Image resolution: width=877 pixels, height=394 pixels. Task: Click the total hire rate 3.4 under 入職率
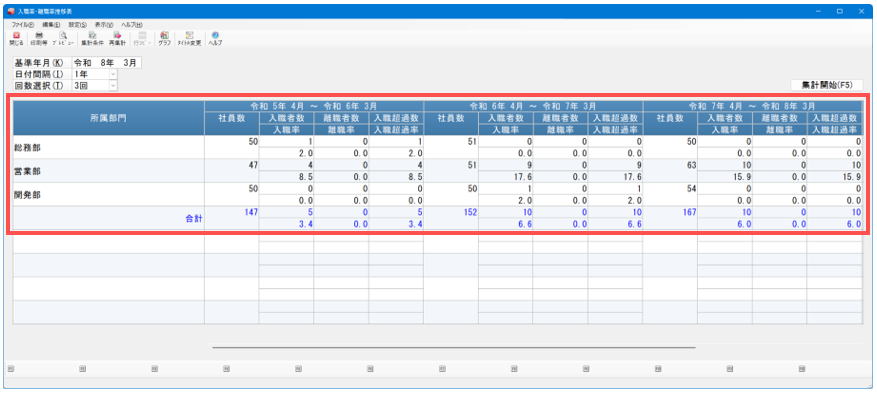tap(286, 224)
